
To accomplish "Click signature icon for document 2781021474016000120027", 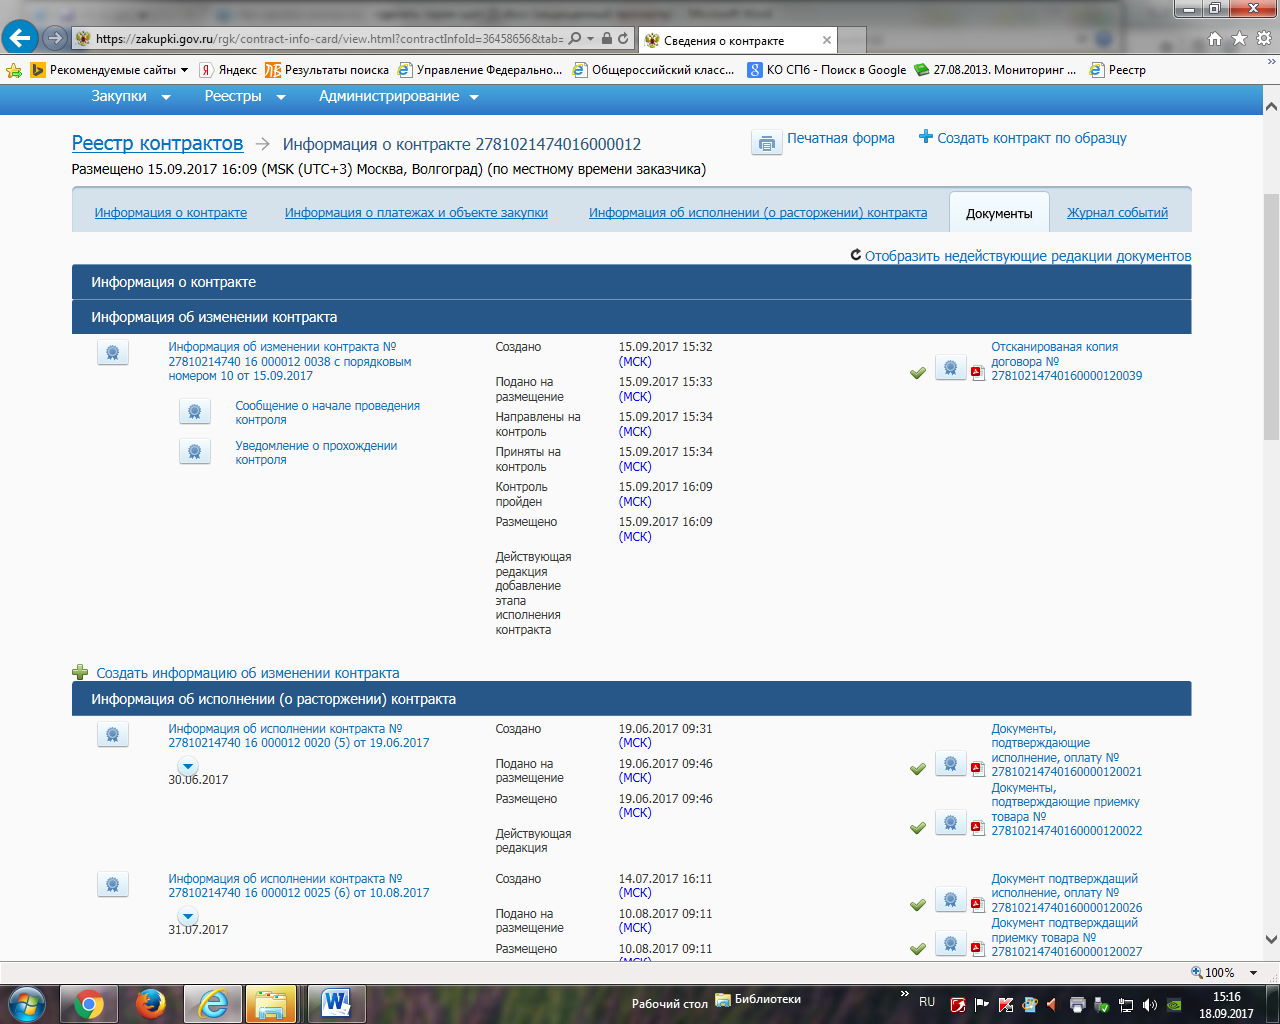I will click(x=951, y=945).
